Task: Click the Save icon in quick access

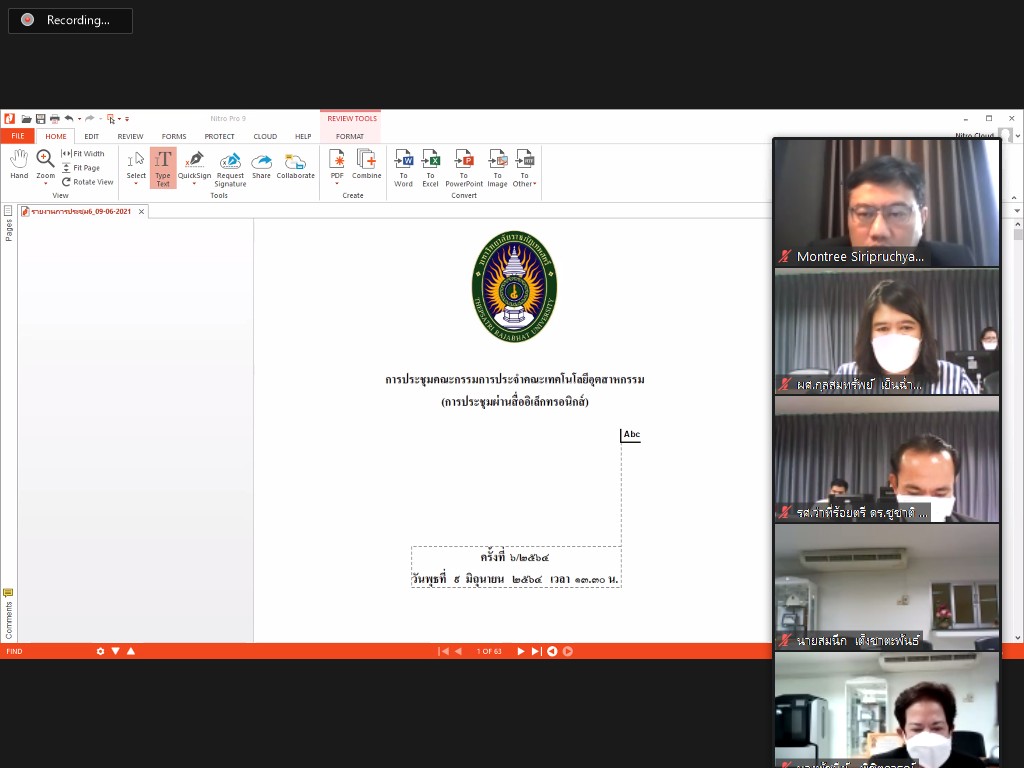Action: (40, 119)
